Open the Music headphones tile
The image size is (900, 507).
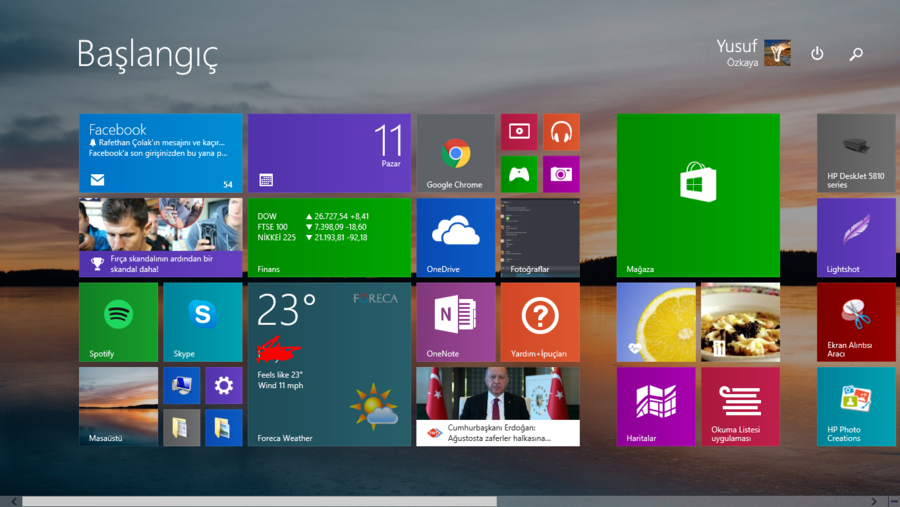click(x=561, y=131)
